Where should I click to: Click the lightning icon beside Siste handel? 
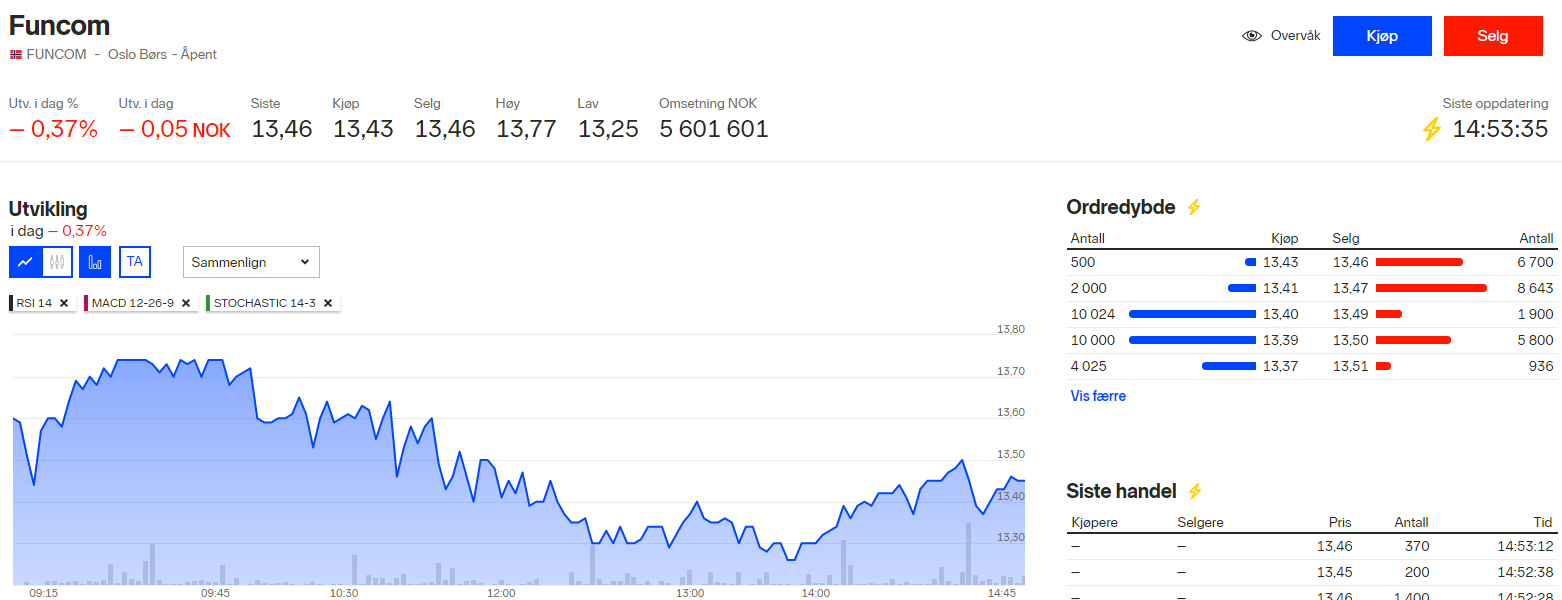[x=1193, y=491]
